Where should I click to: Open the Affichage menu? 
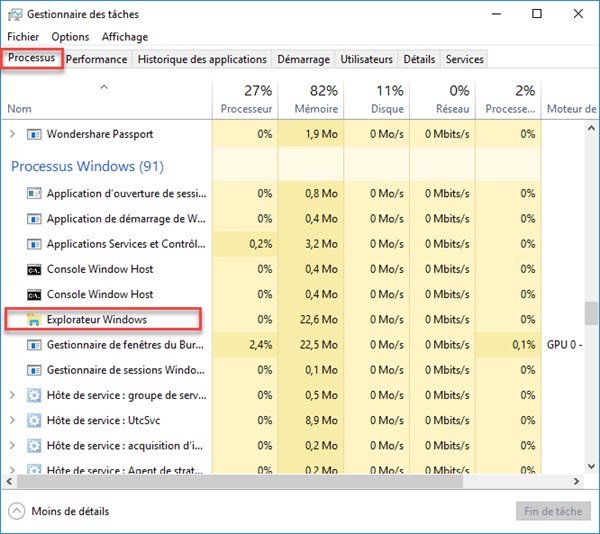click(x=125, y=37)
